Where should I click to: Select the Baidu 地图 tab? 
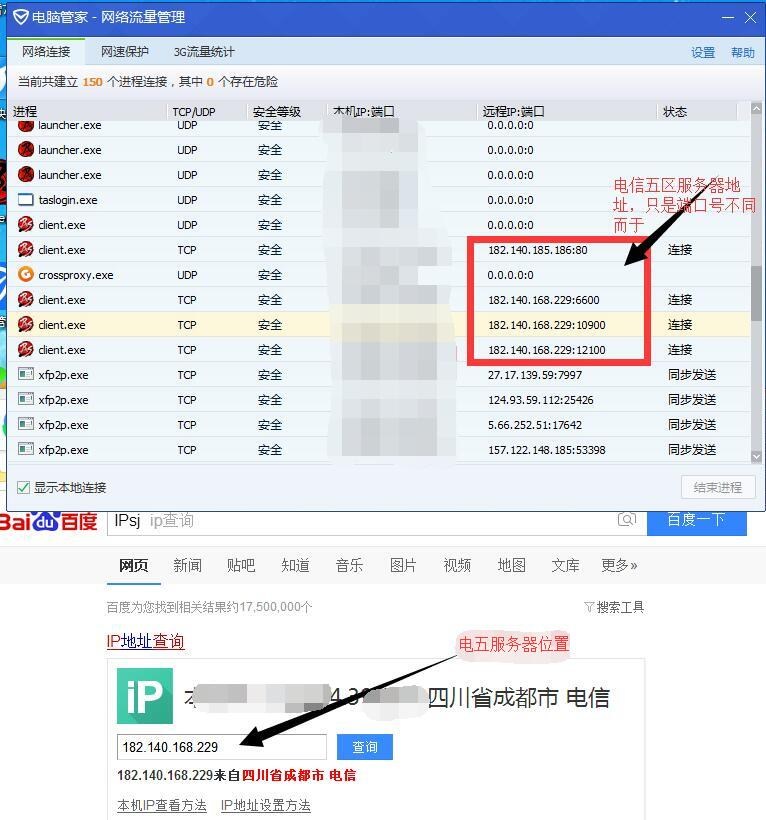511,565
